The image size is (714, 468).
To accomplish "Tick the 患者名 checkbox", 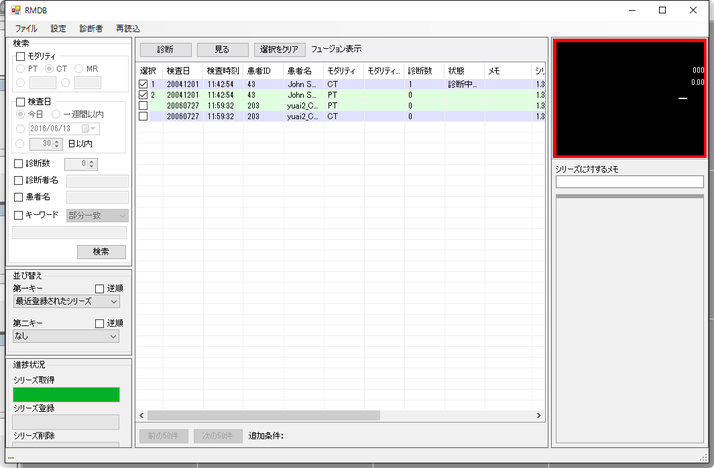I will [x=19, y=198].
